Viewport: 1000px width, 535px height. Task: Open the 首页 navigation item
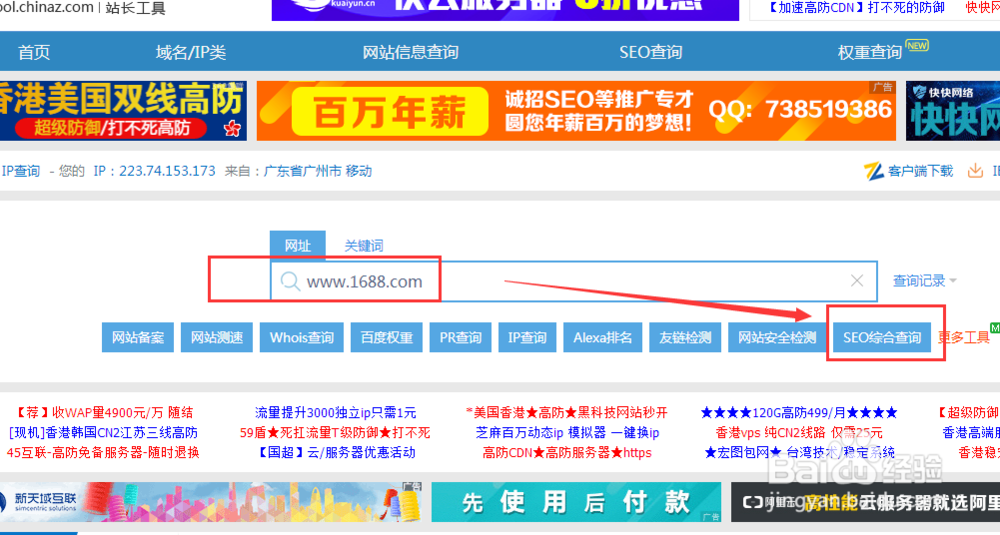(x=34, y=52)
